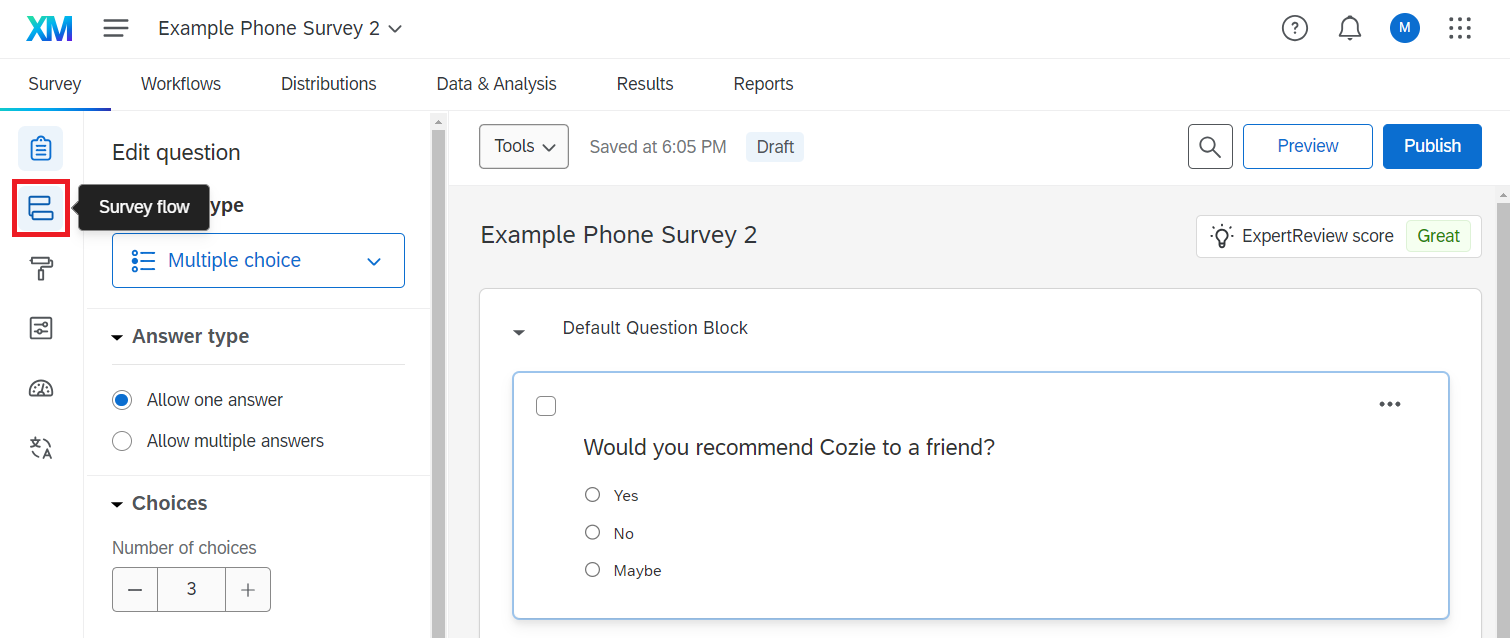Open Survey options sliders icon

[40, 328]
